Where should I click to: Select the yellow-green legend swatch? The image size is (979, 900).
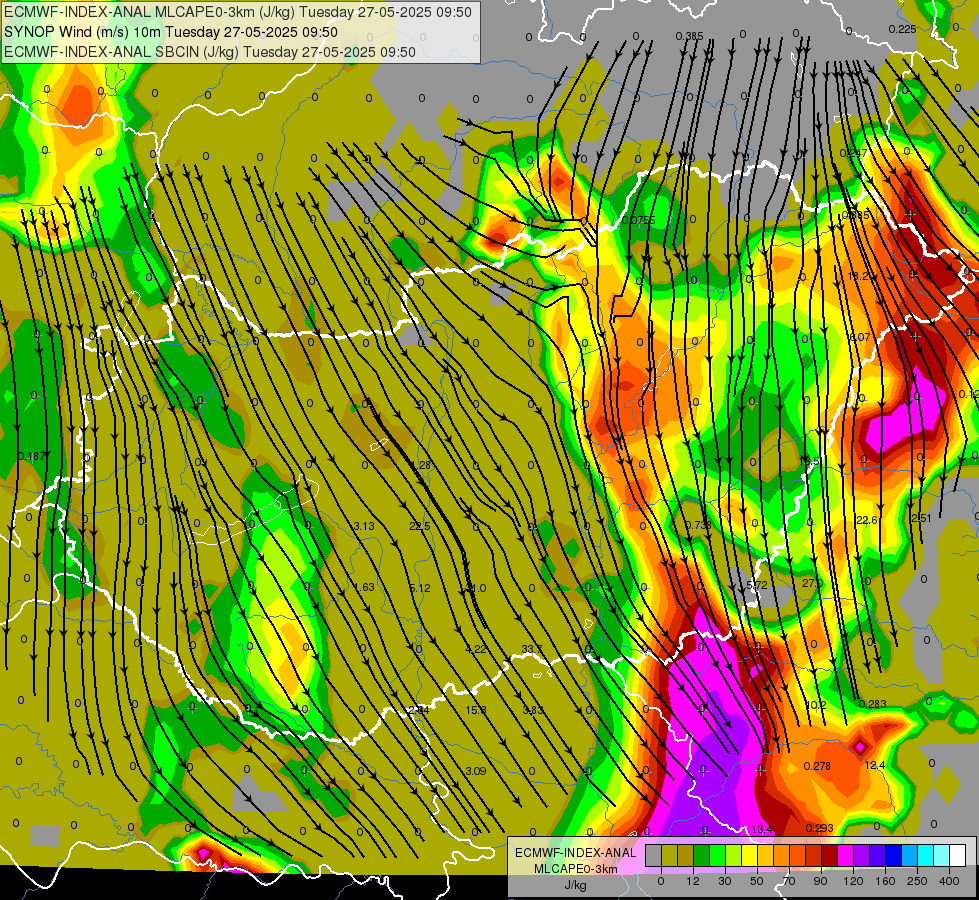point(734,855)
